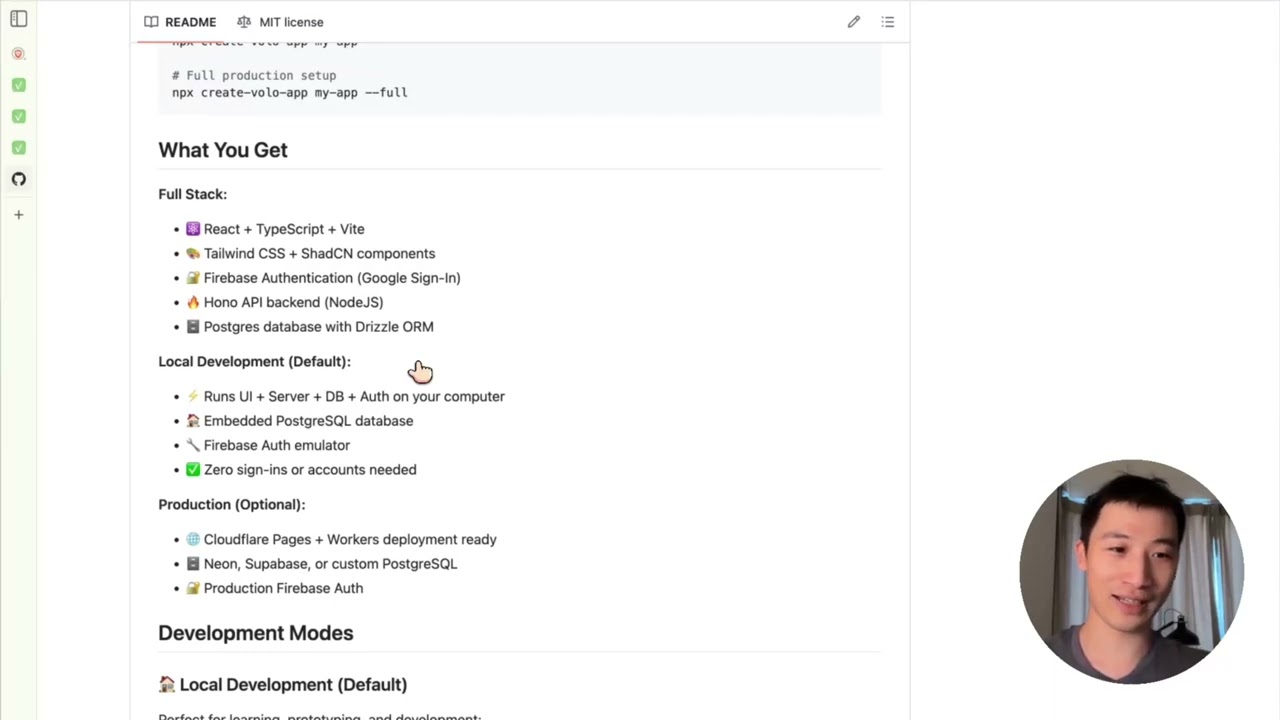The image size is (1280, 720).
Task: Click the green check emoji before Zero sign-ins
Action: point(193,470)
